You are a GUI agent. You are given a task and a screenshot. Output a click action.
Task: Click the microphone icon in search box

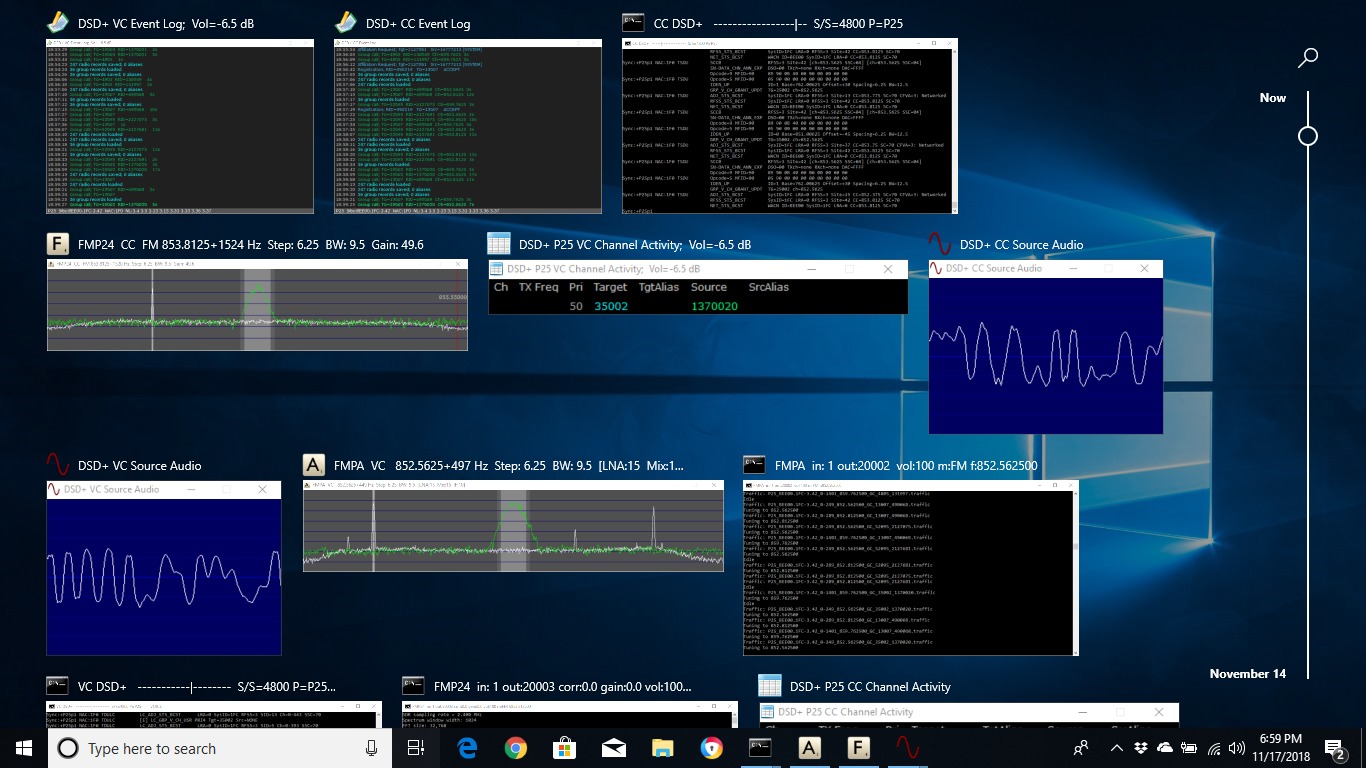tap(372, 748)
